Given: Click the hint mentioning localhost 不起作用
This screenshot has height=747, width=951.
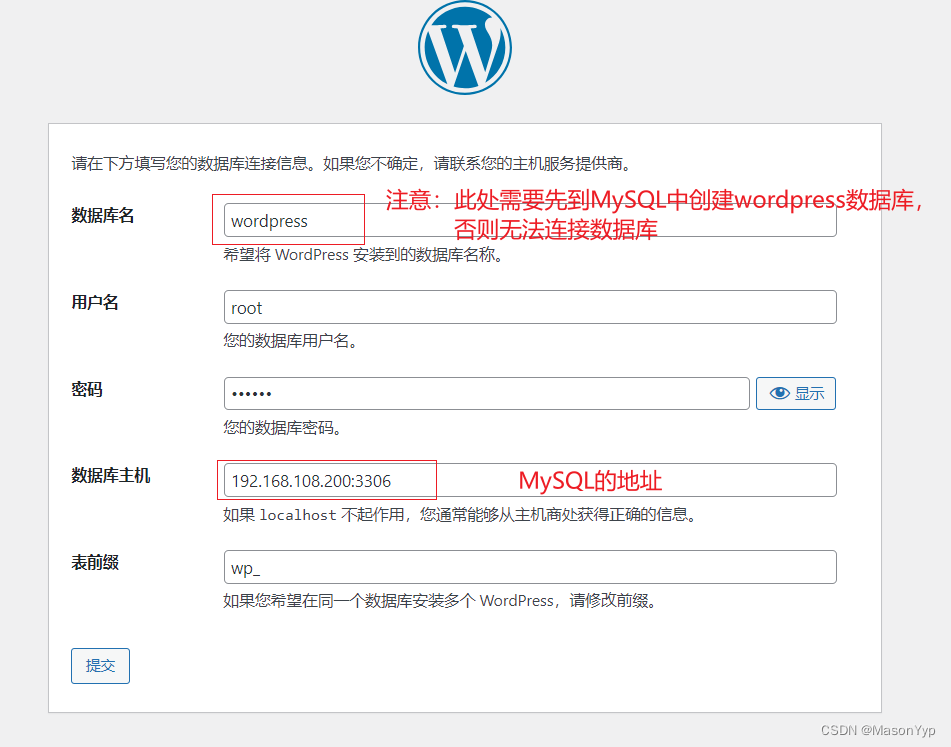Looking at the screenshot, I should click(x=459, y=515).
